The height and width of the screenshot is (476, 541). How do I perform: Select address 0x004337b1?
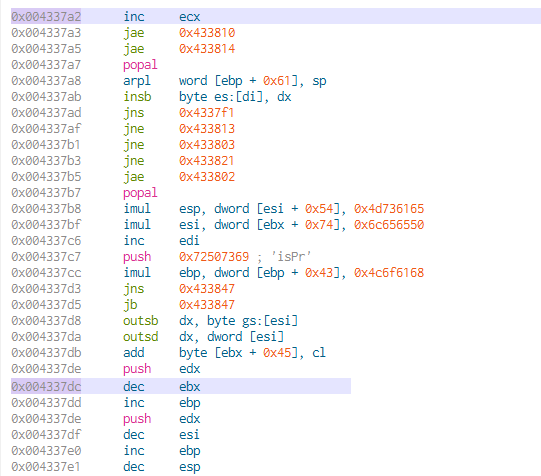coord(46,145)
